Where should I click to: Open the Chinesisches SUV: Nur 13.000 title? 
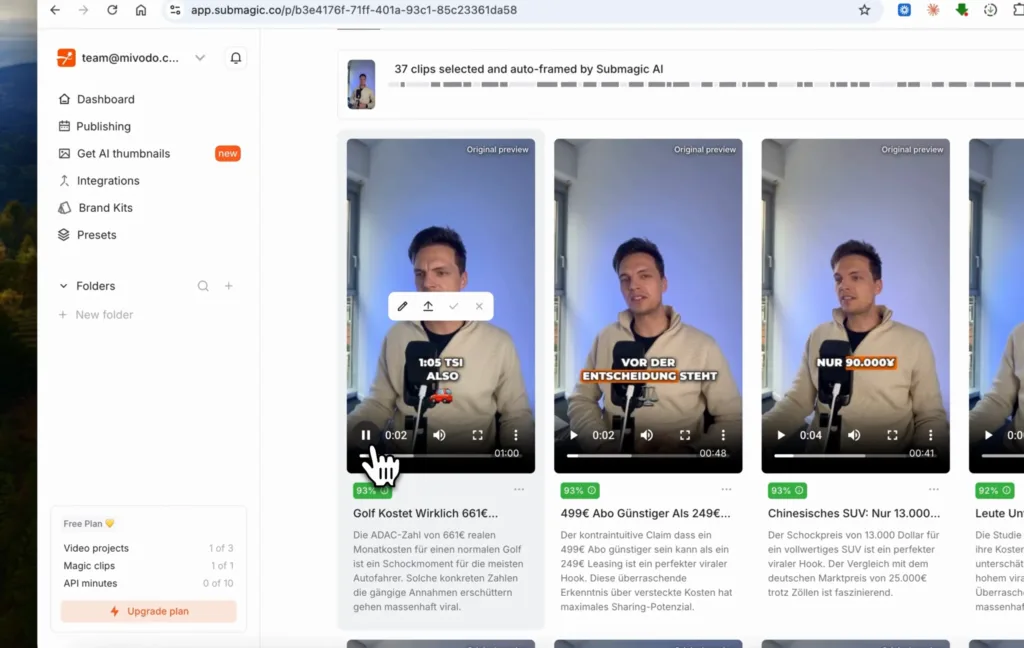(854, 513)
